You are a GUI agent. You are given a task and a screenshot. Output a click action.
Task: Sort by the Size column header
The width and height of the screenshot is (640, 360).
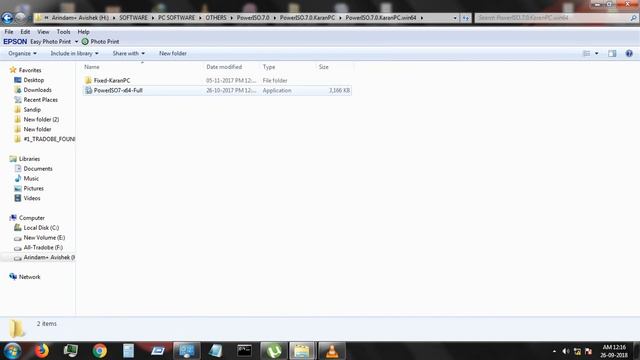click(323, 67)
